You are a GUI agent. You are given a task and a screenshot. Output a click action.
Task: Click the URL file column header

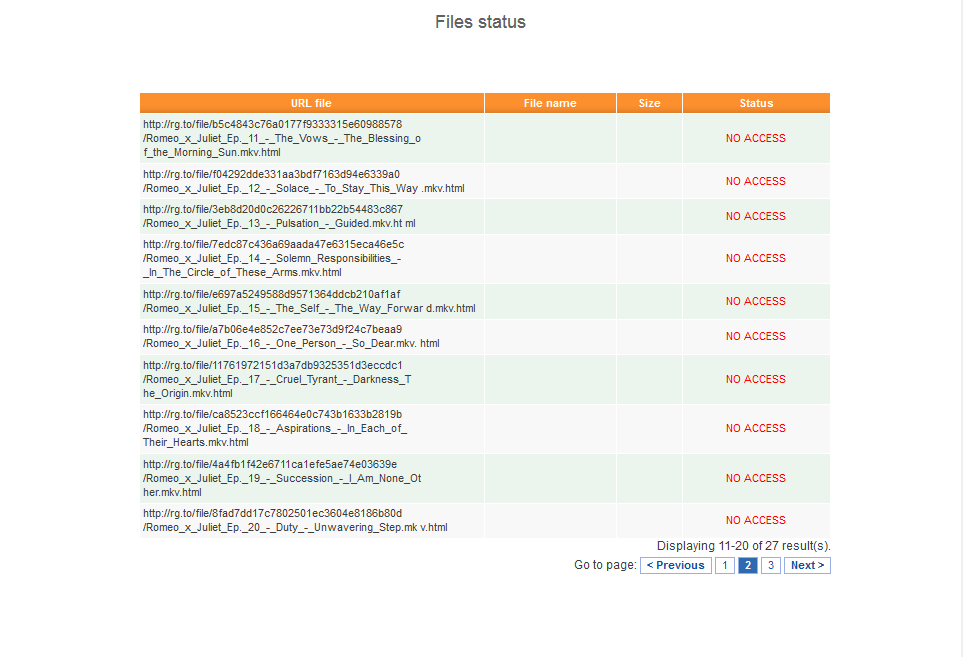click(311, 103)
